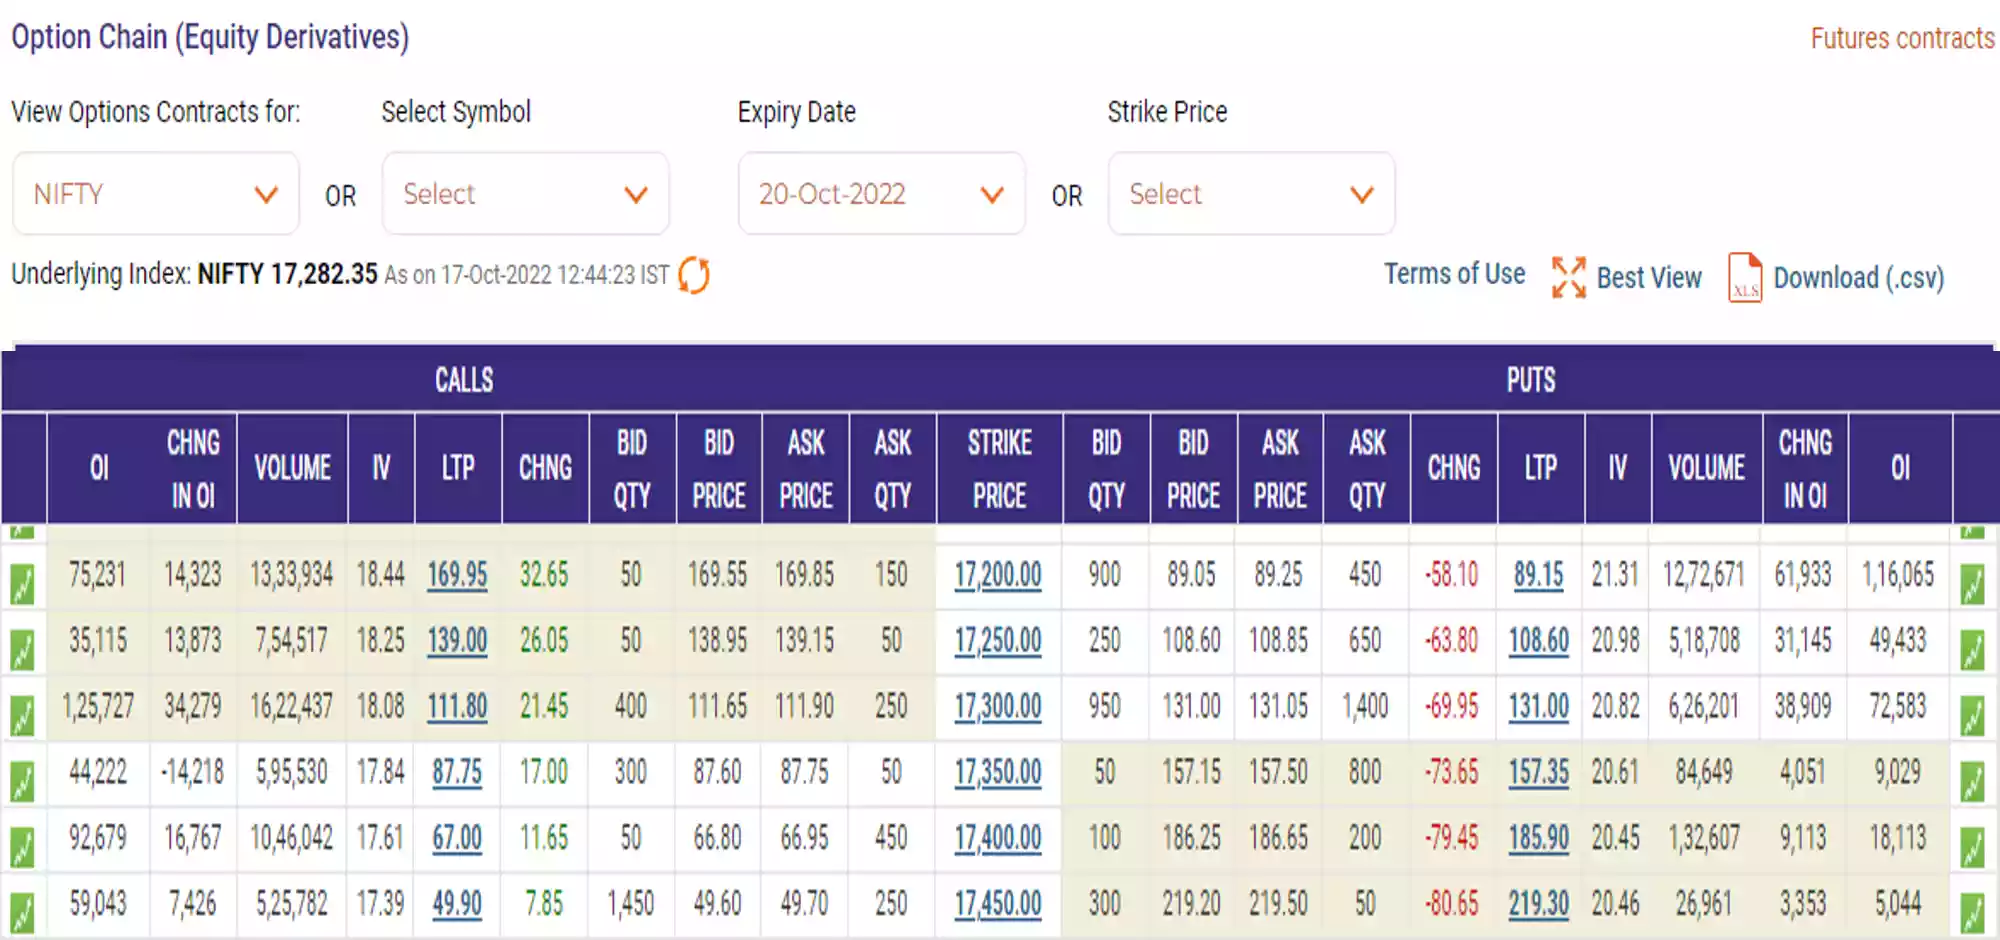
Task: Click puts volume 12,72,671 cell
Action: click(x=1704, y=575)
